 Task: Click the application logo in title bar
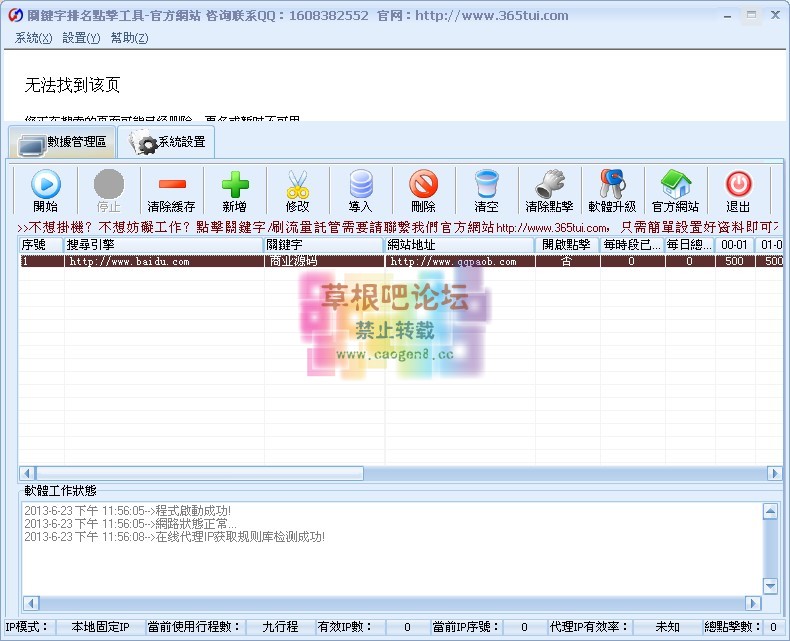pos(16,16)
